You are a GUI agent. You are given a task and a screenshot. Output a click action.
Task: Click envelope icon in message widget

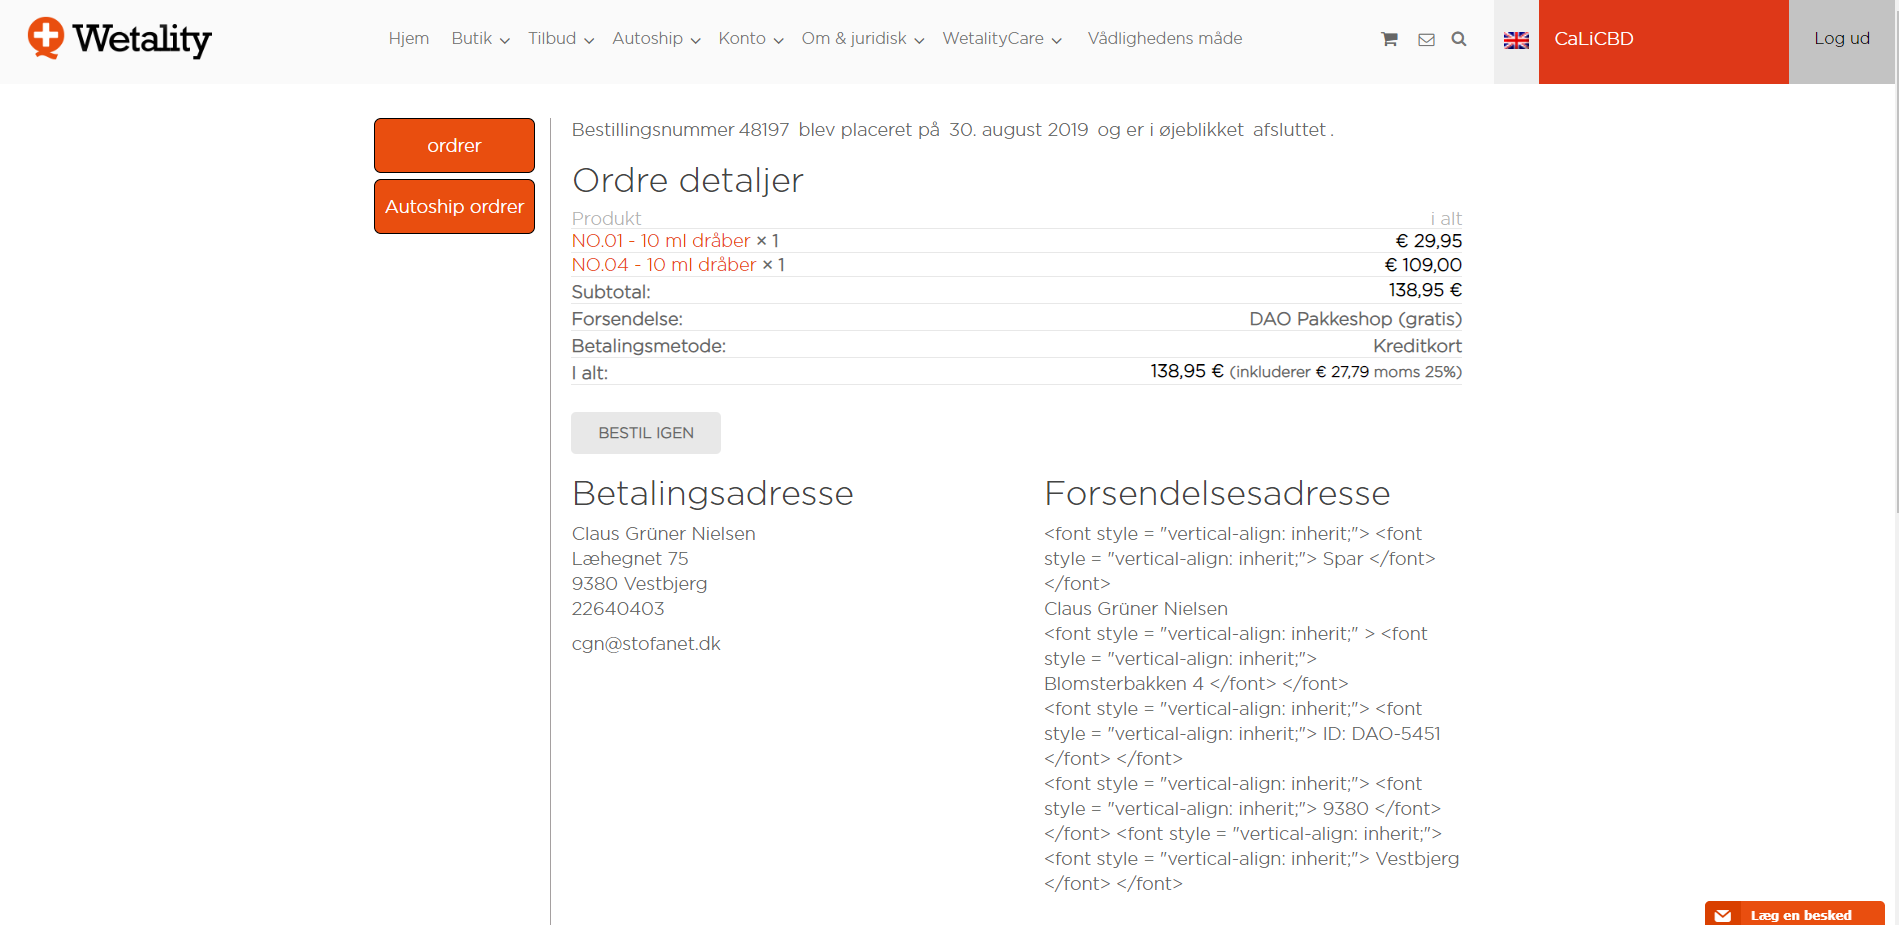pyautogui.click(x=1722, y=915)
